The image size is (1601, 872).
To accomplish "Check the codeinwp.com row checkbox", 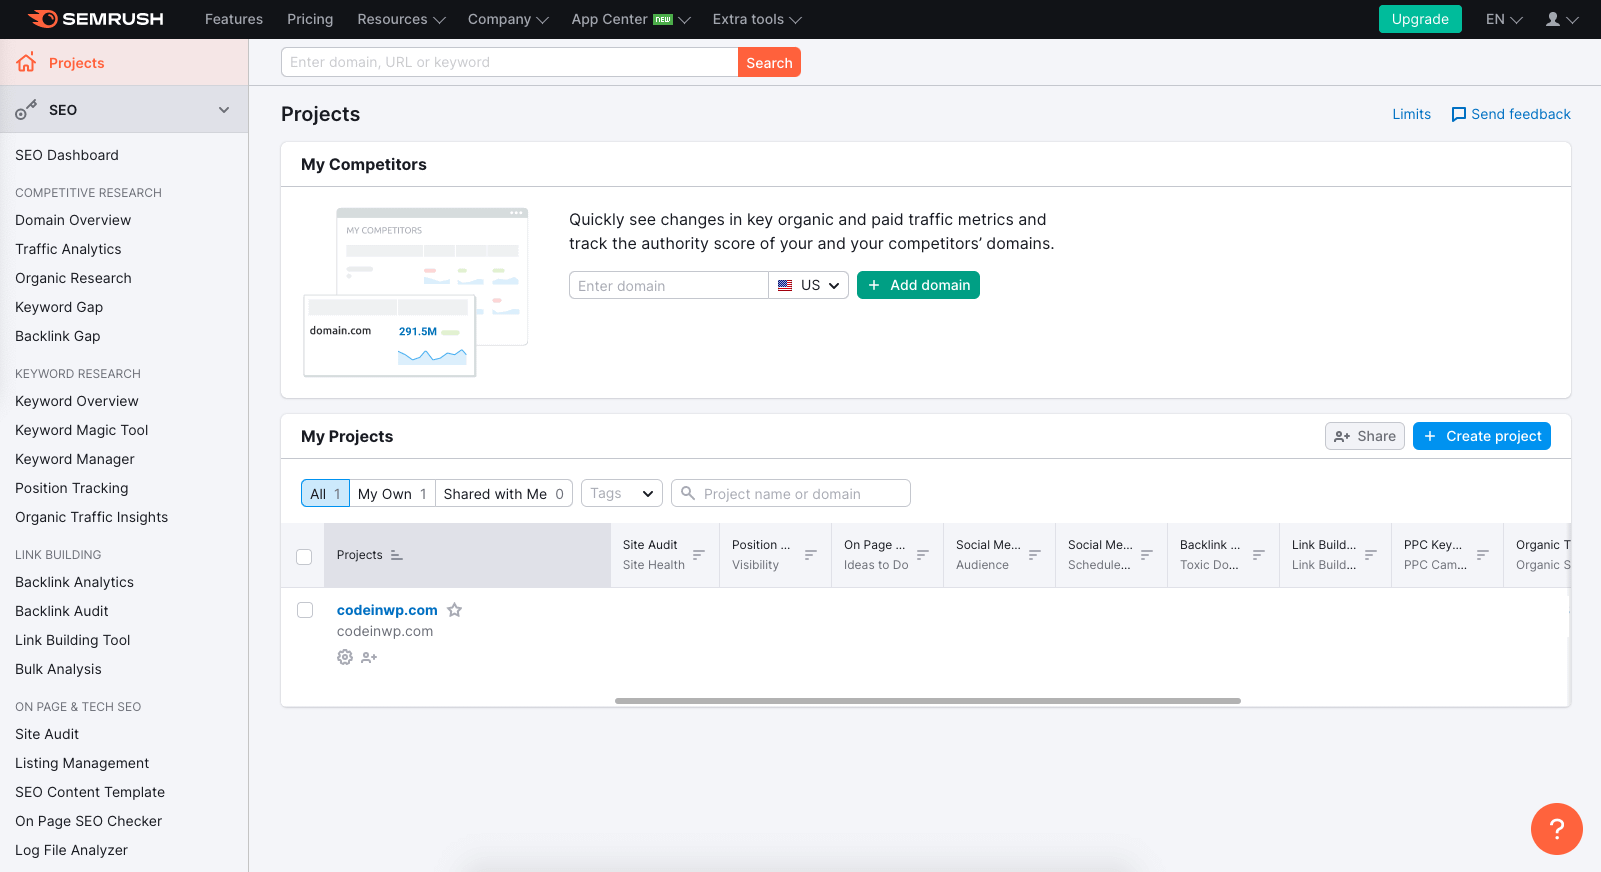I will click(305, 610).
